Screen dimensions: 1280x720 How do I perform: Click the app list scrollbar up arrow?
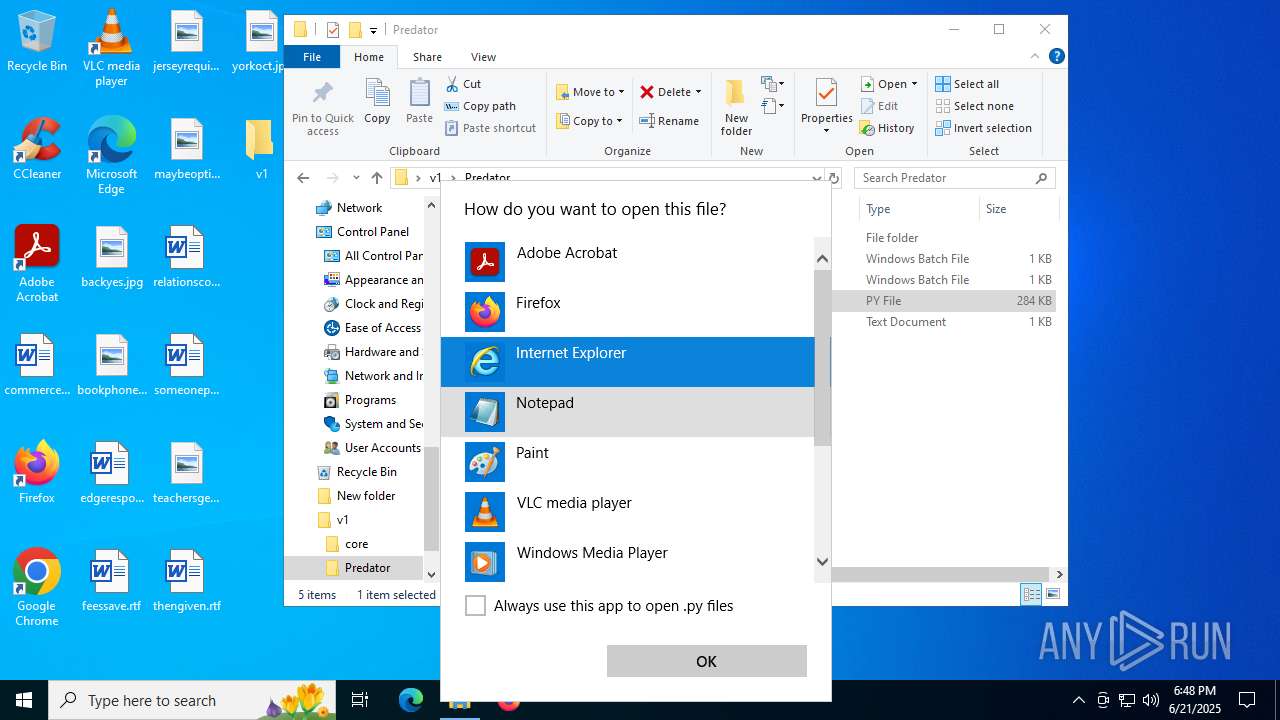tap(823, 259)
